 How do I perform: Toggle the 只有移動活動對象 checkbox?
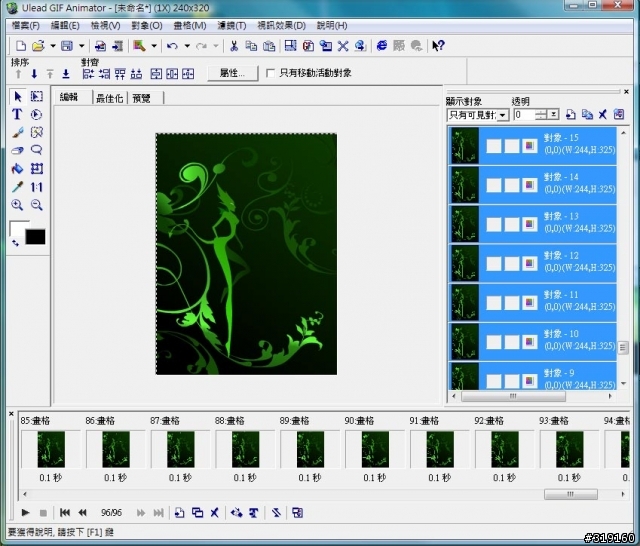(270, 73)
